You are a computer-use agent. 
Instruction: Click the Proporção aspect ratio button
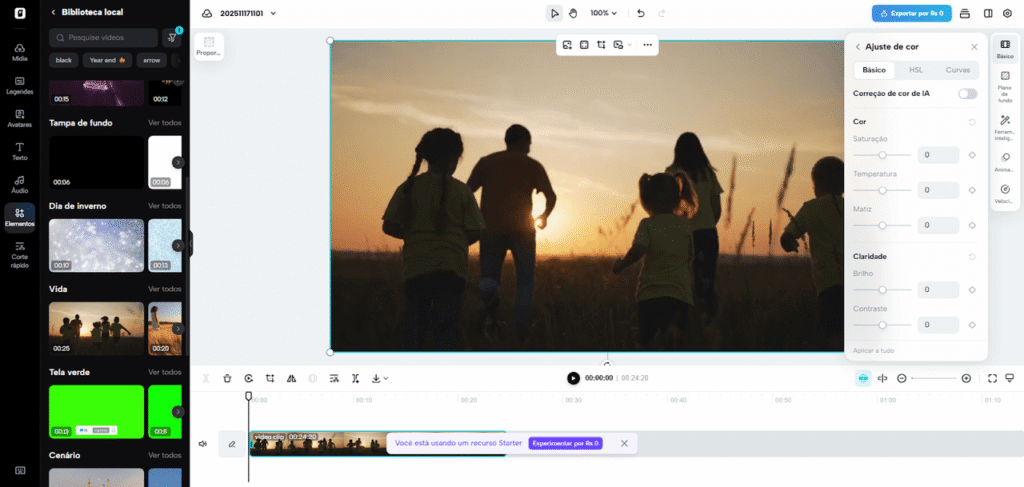click(209, 46)
